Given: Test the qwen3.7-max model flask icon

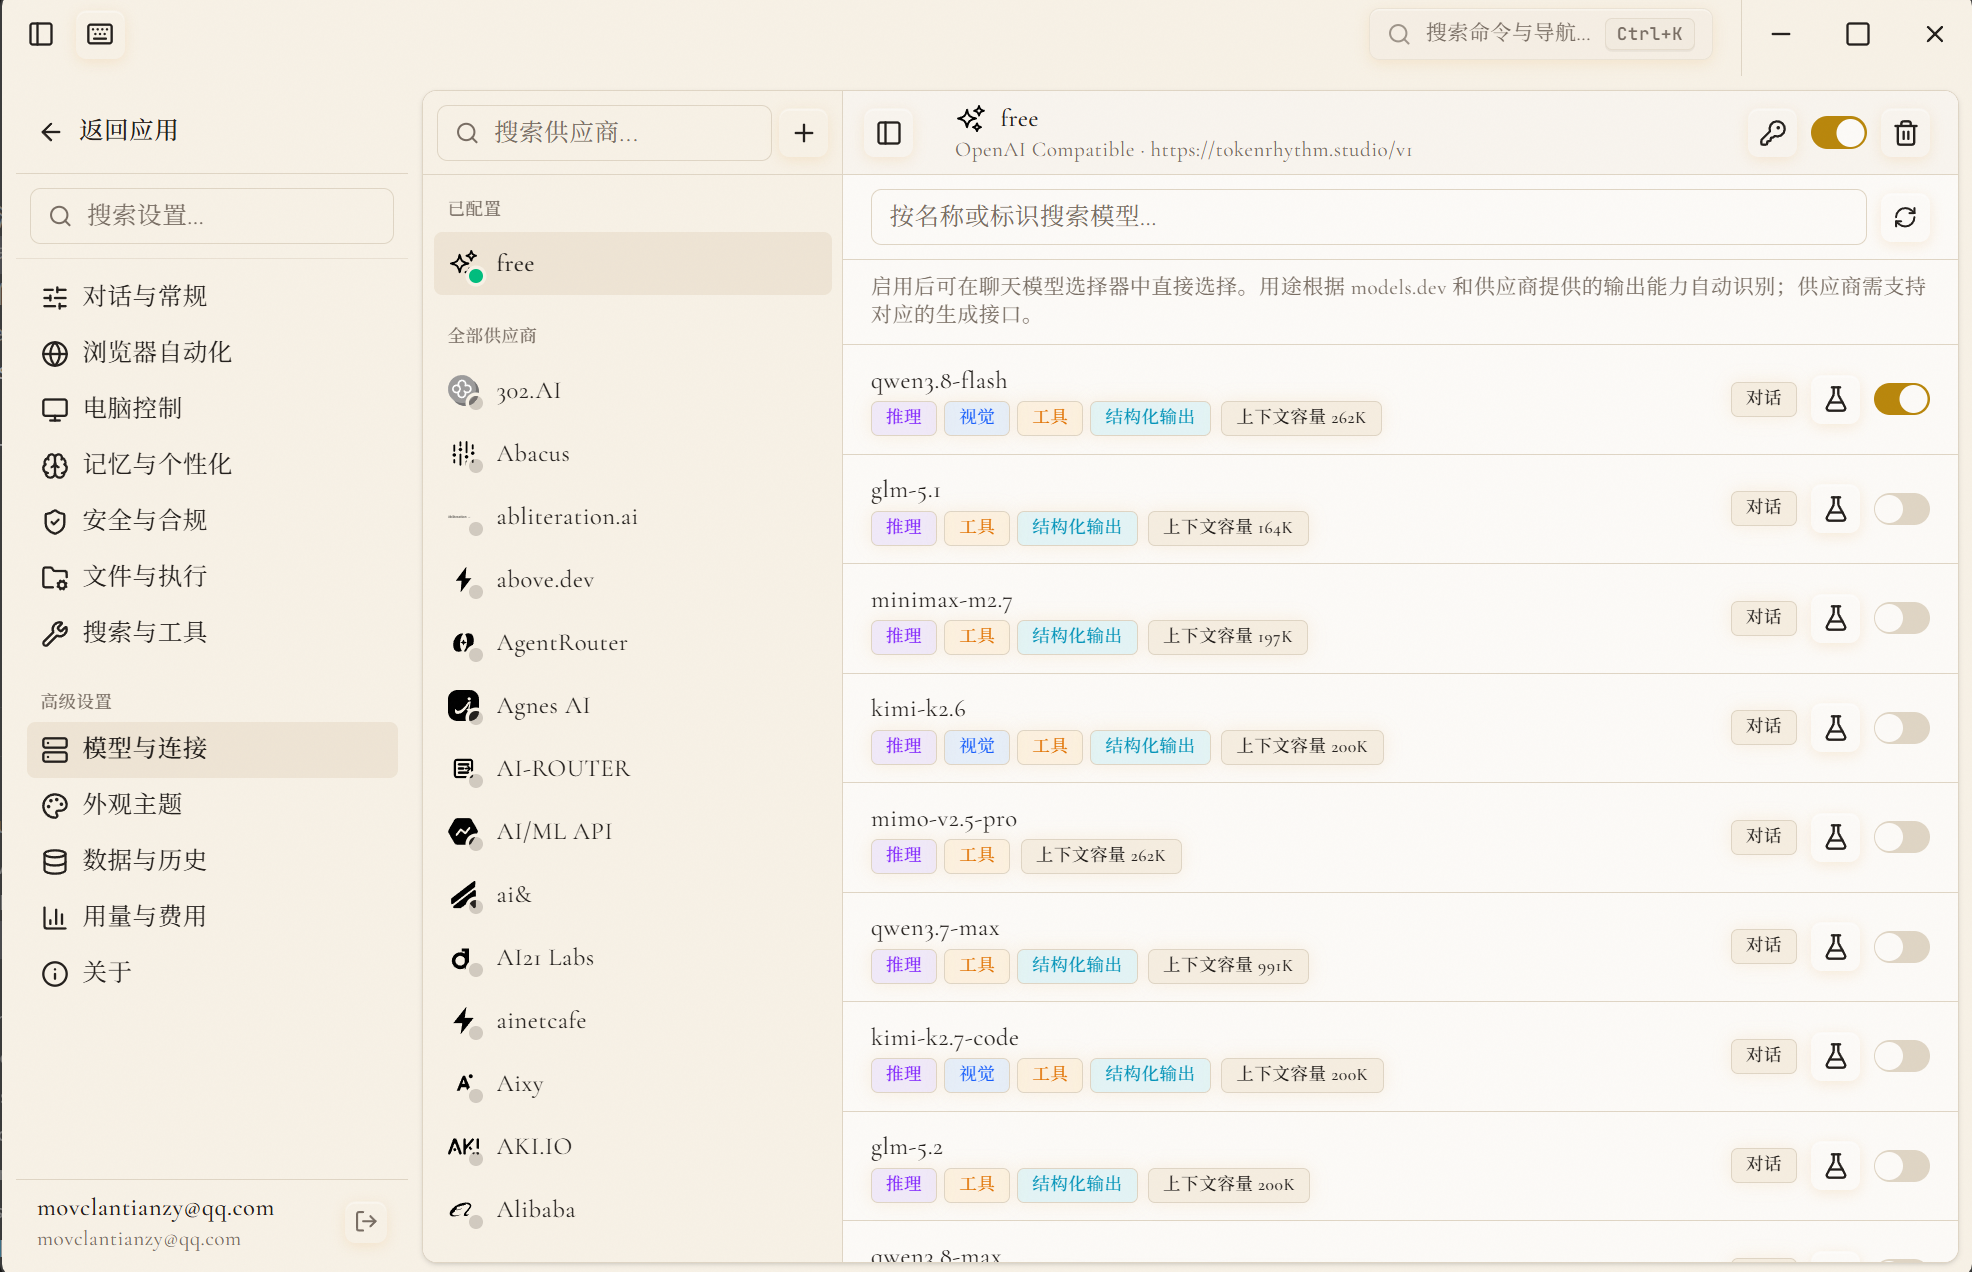Looking at the screenshot, I should pos(1836,946).
